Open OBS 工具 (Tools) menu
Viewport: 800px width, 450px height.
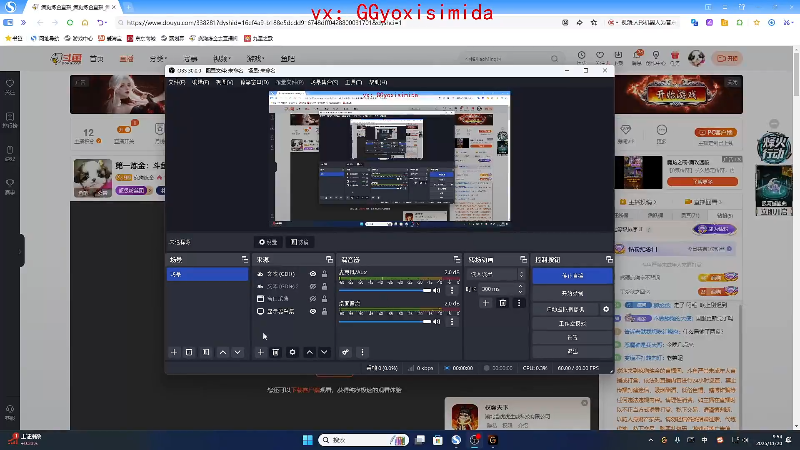(354, 82)
